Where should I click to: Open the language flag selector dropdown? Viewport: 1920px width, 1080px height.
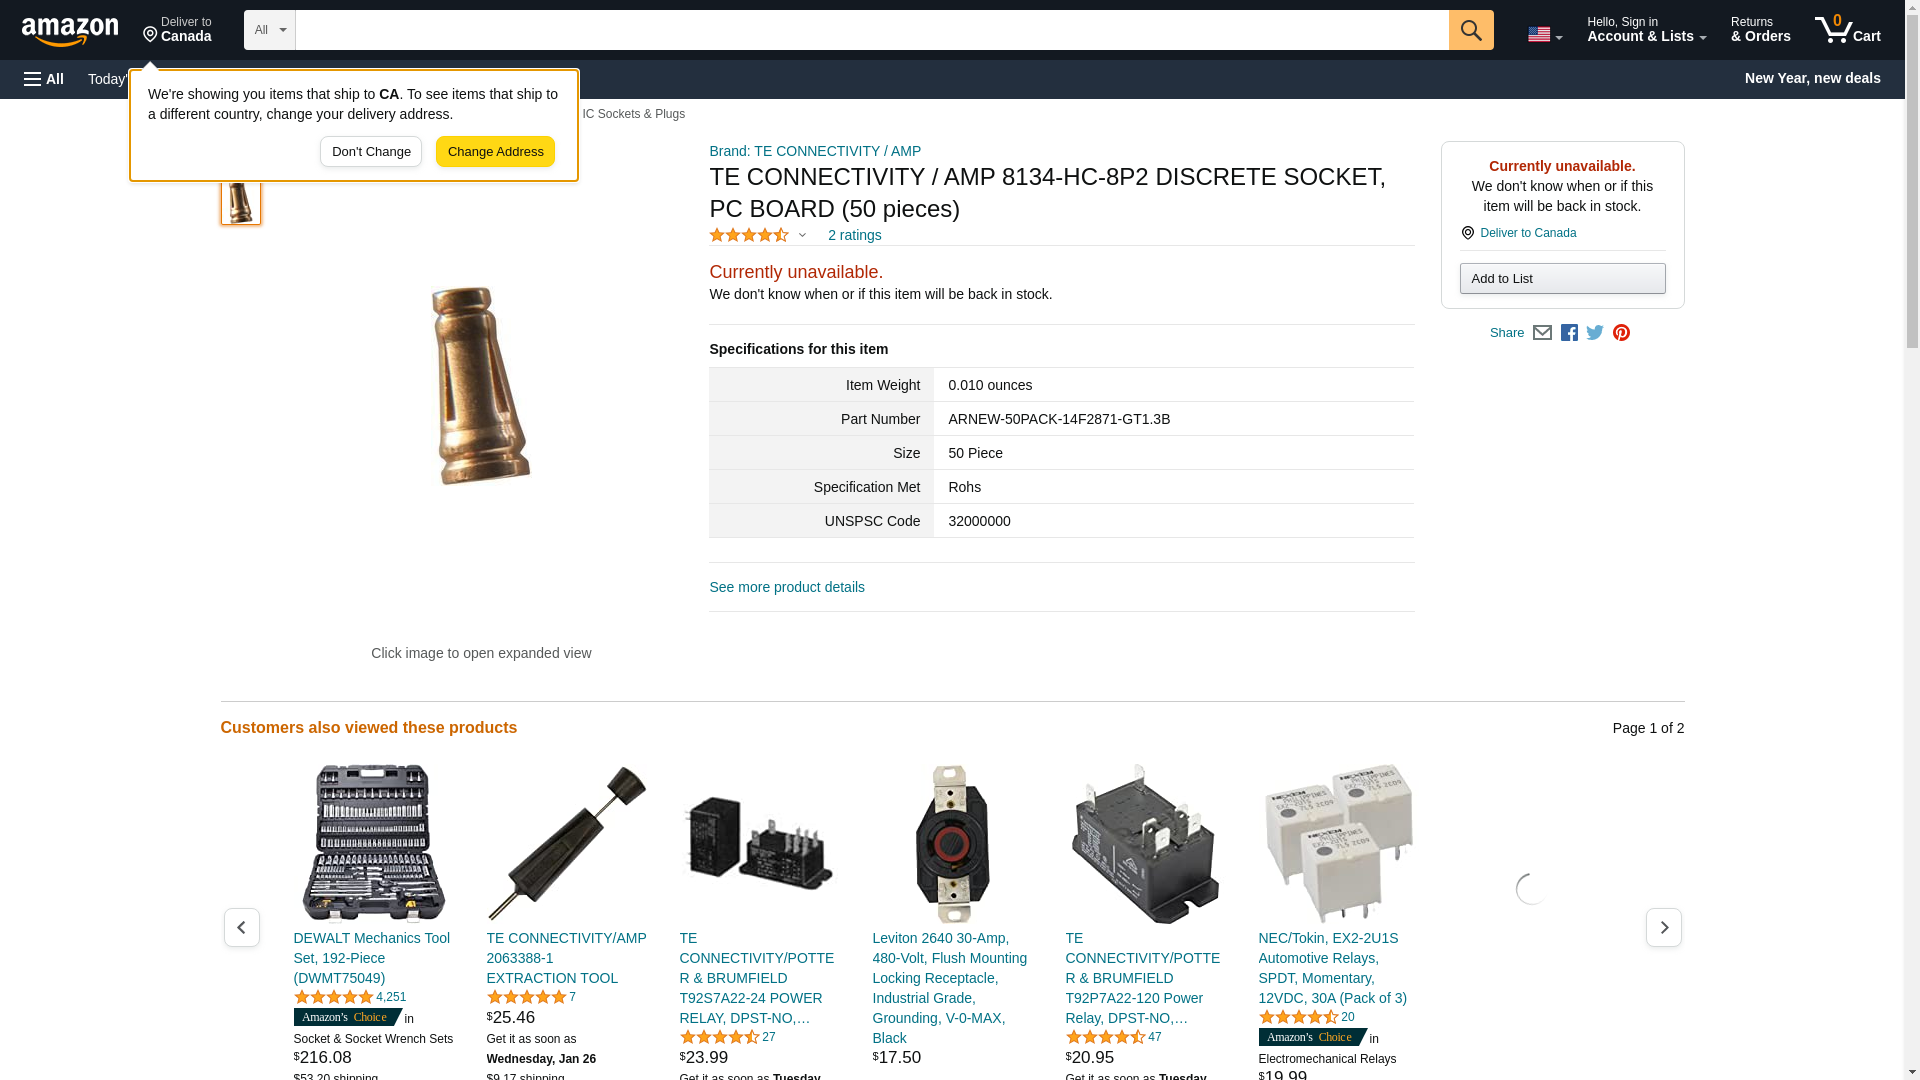pyautogui.click(x=1544, y=34)
